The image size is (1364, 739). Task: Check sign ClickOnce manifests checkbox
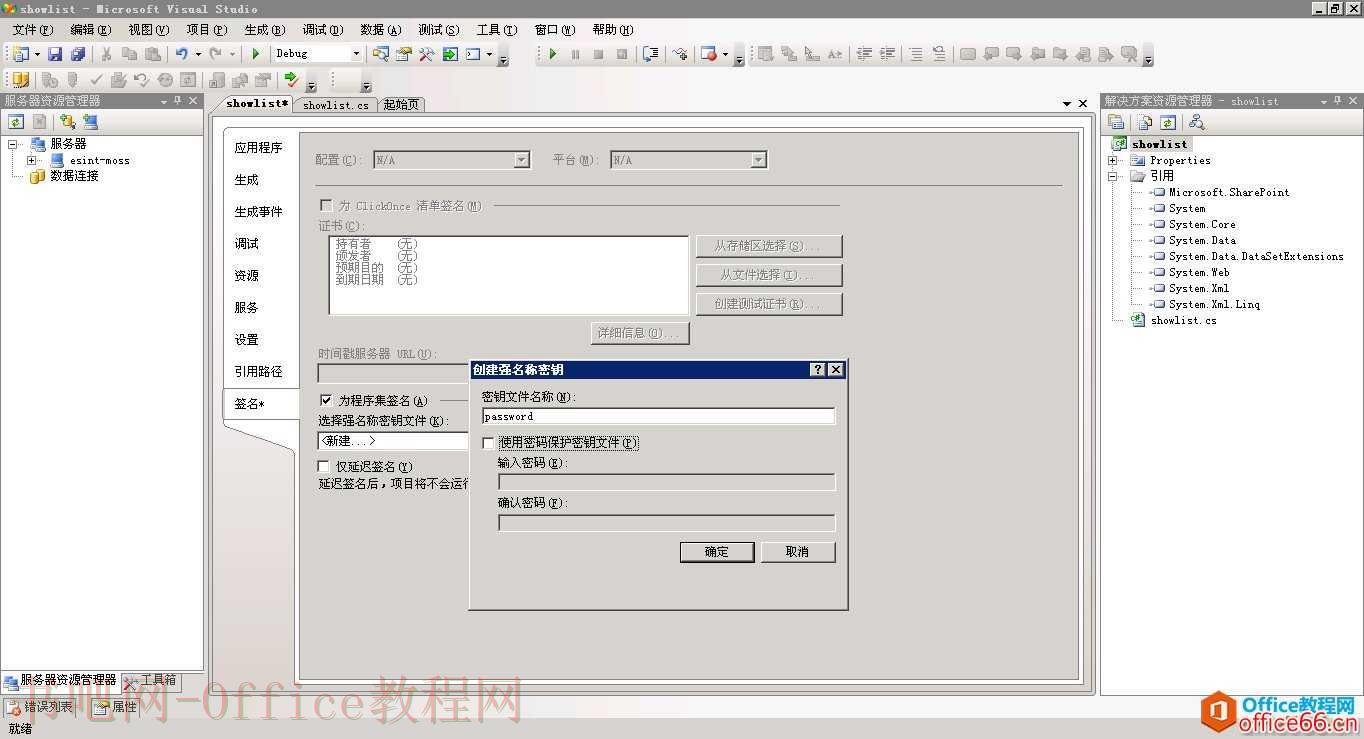pos(325,205)
